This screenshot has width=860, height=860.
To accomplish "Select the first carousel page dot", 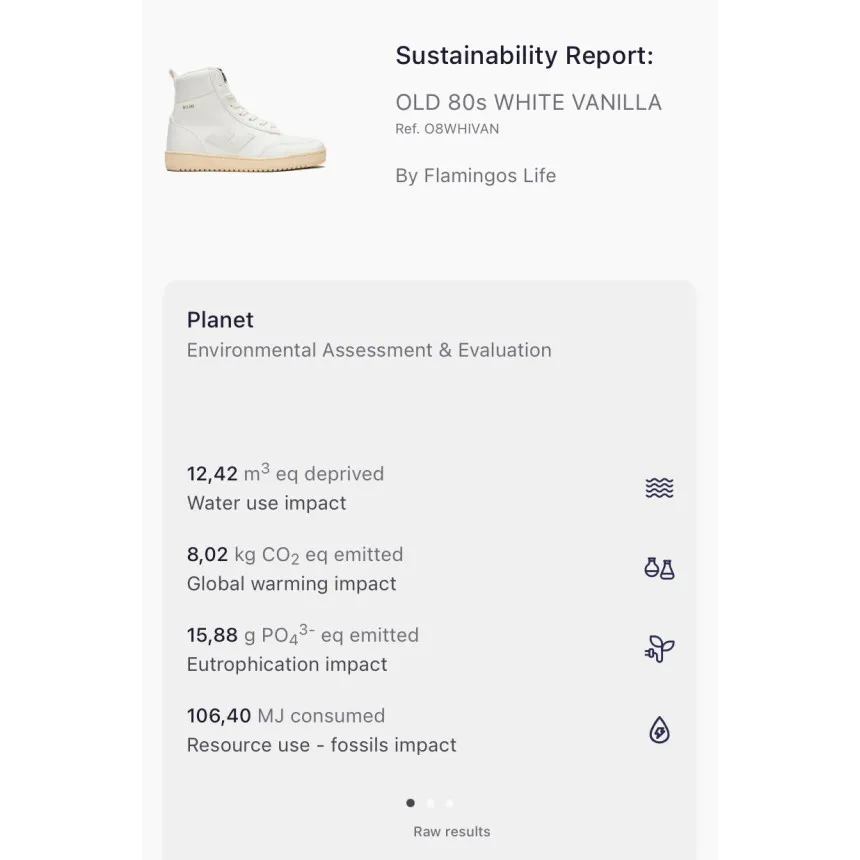I will pyautogui.click(x=410, y=803).
